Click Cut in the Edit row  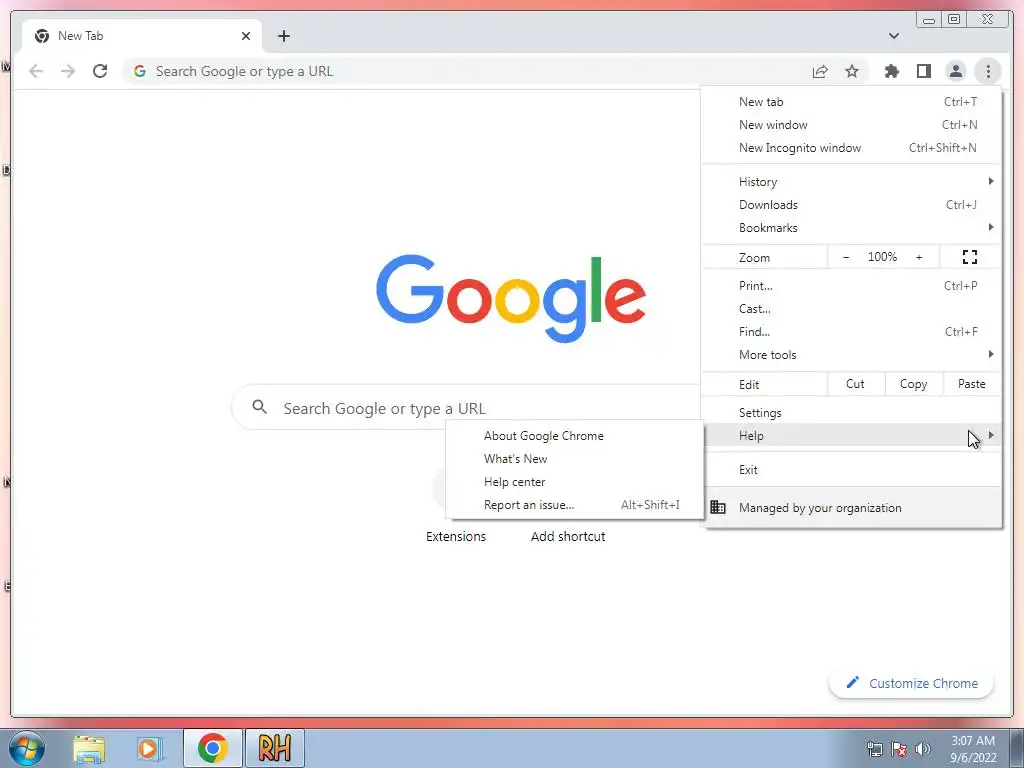[856, 384]
